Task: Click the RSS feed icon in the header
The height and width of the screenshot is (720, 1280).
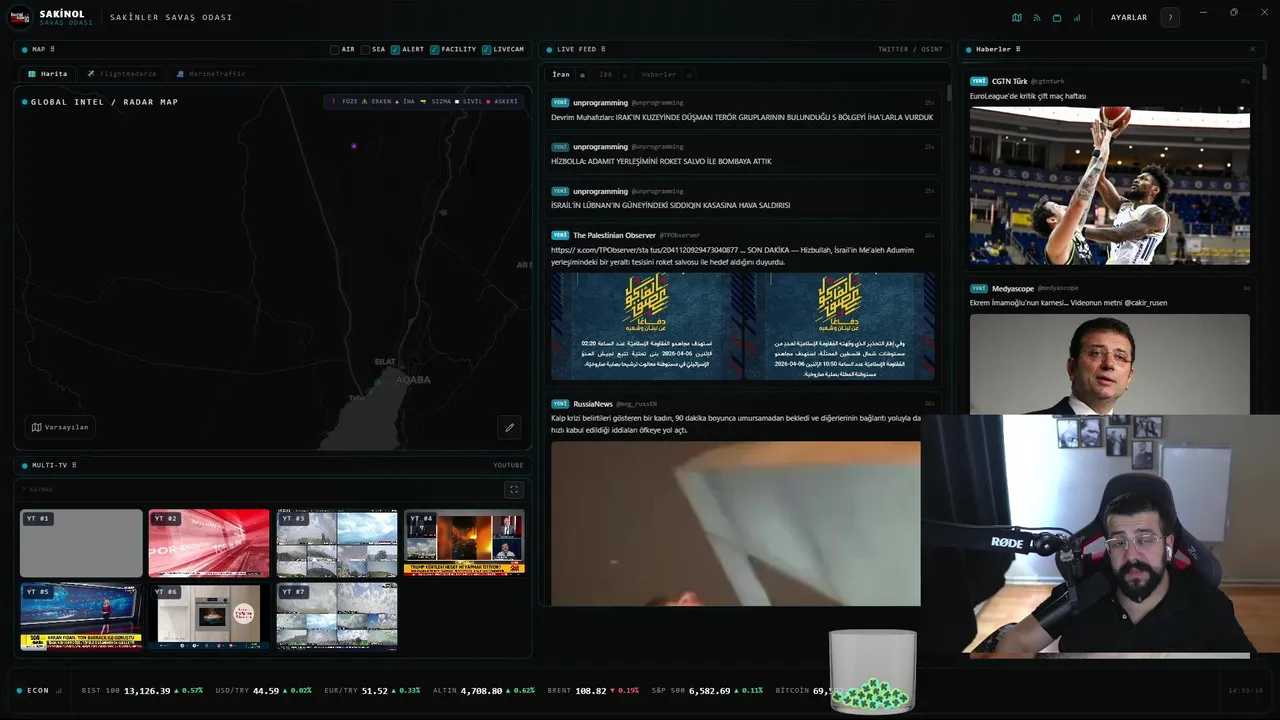Action: click(x=1037, y=17)
